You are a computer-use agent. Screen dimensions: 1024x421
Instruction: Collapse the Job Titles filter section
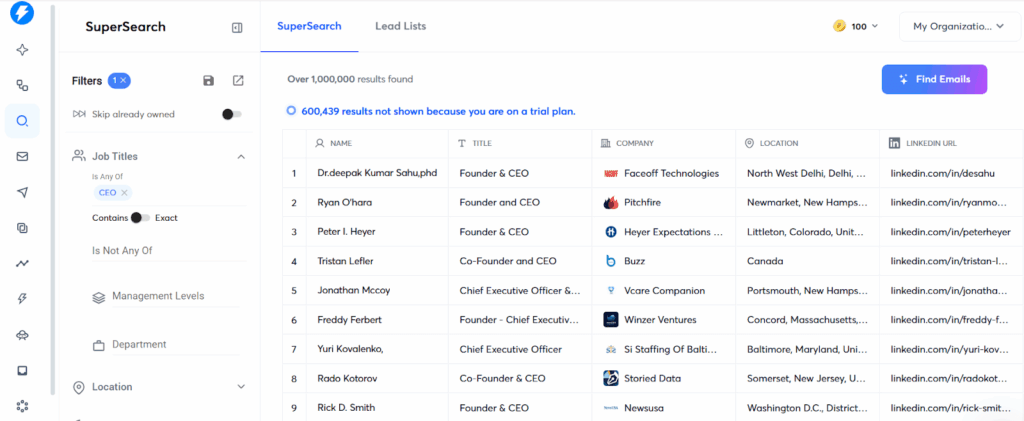(x=241, y=156)
